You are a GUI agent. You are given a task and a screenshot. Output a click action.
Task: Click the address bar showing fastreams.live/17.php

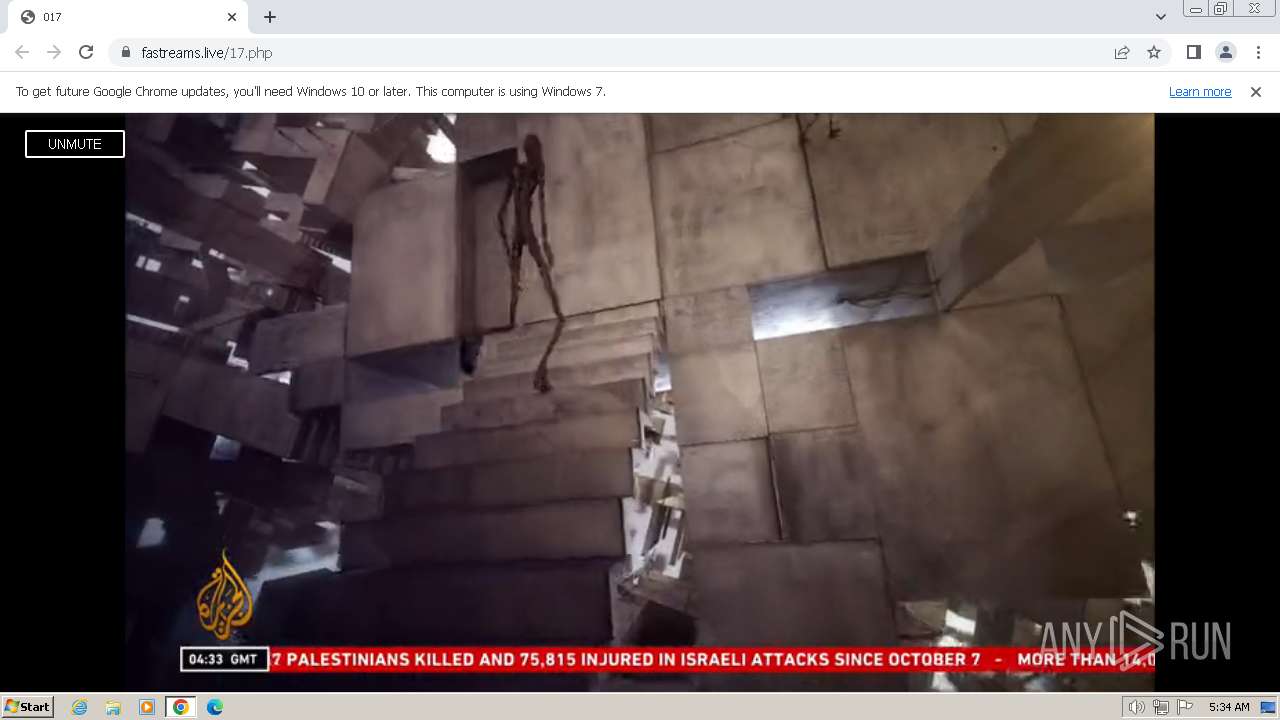pyautogui.click(x=610, y=52)
